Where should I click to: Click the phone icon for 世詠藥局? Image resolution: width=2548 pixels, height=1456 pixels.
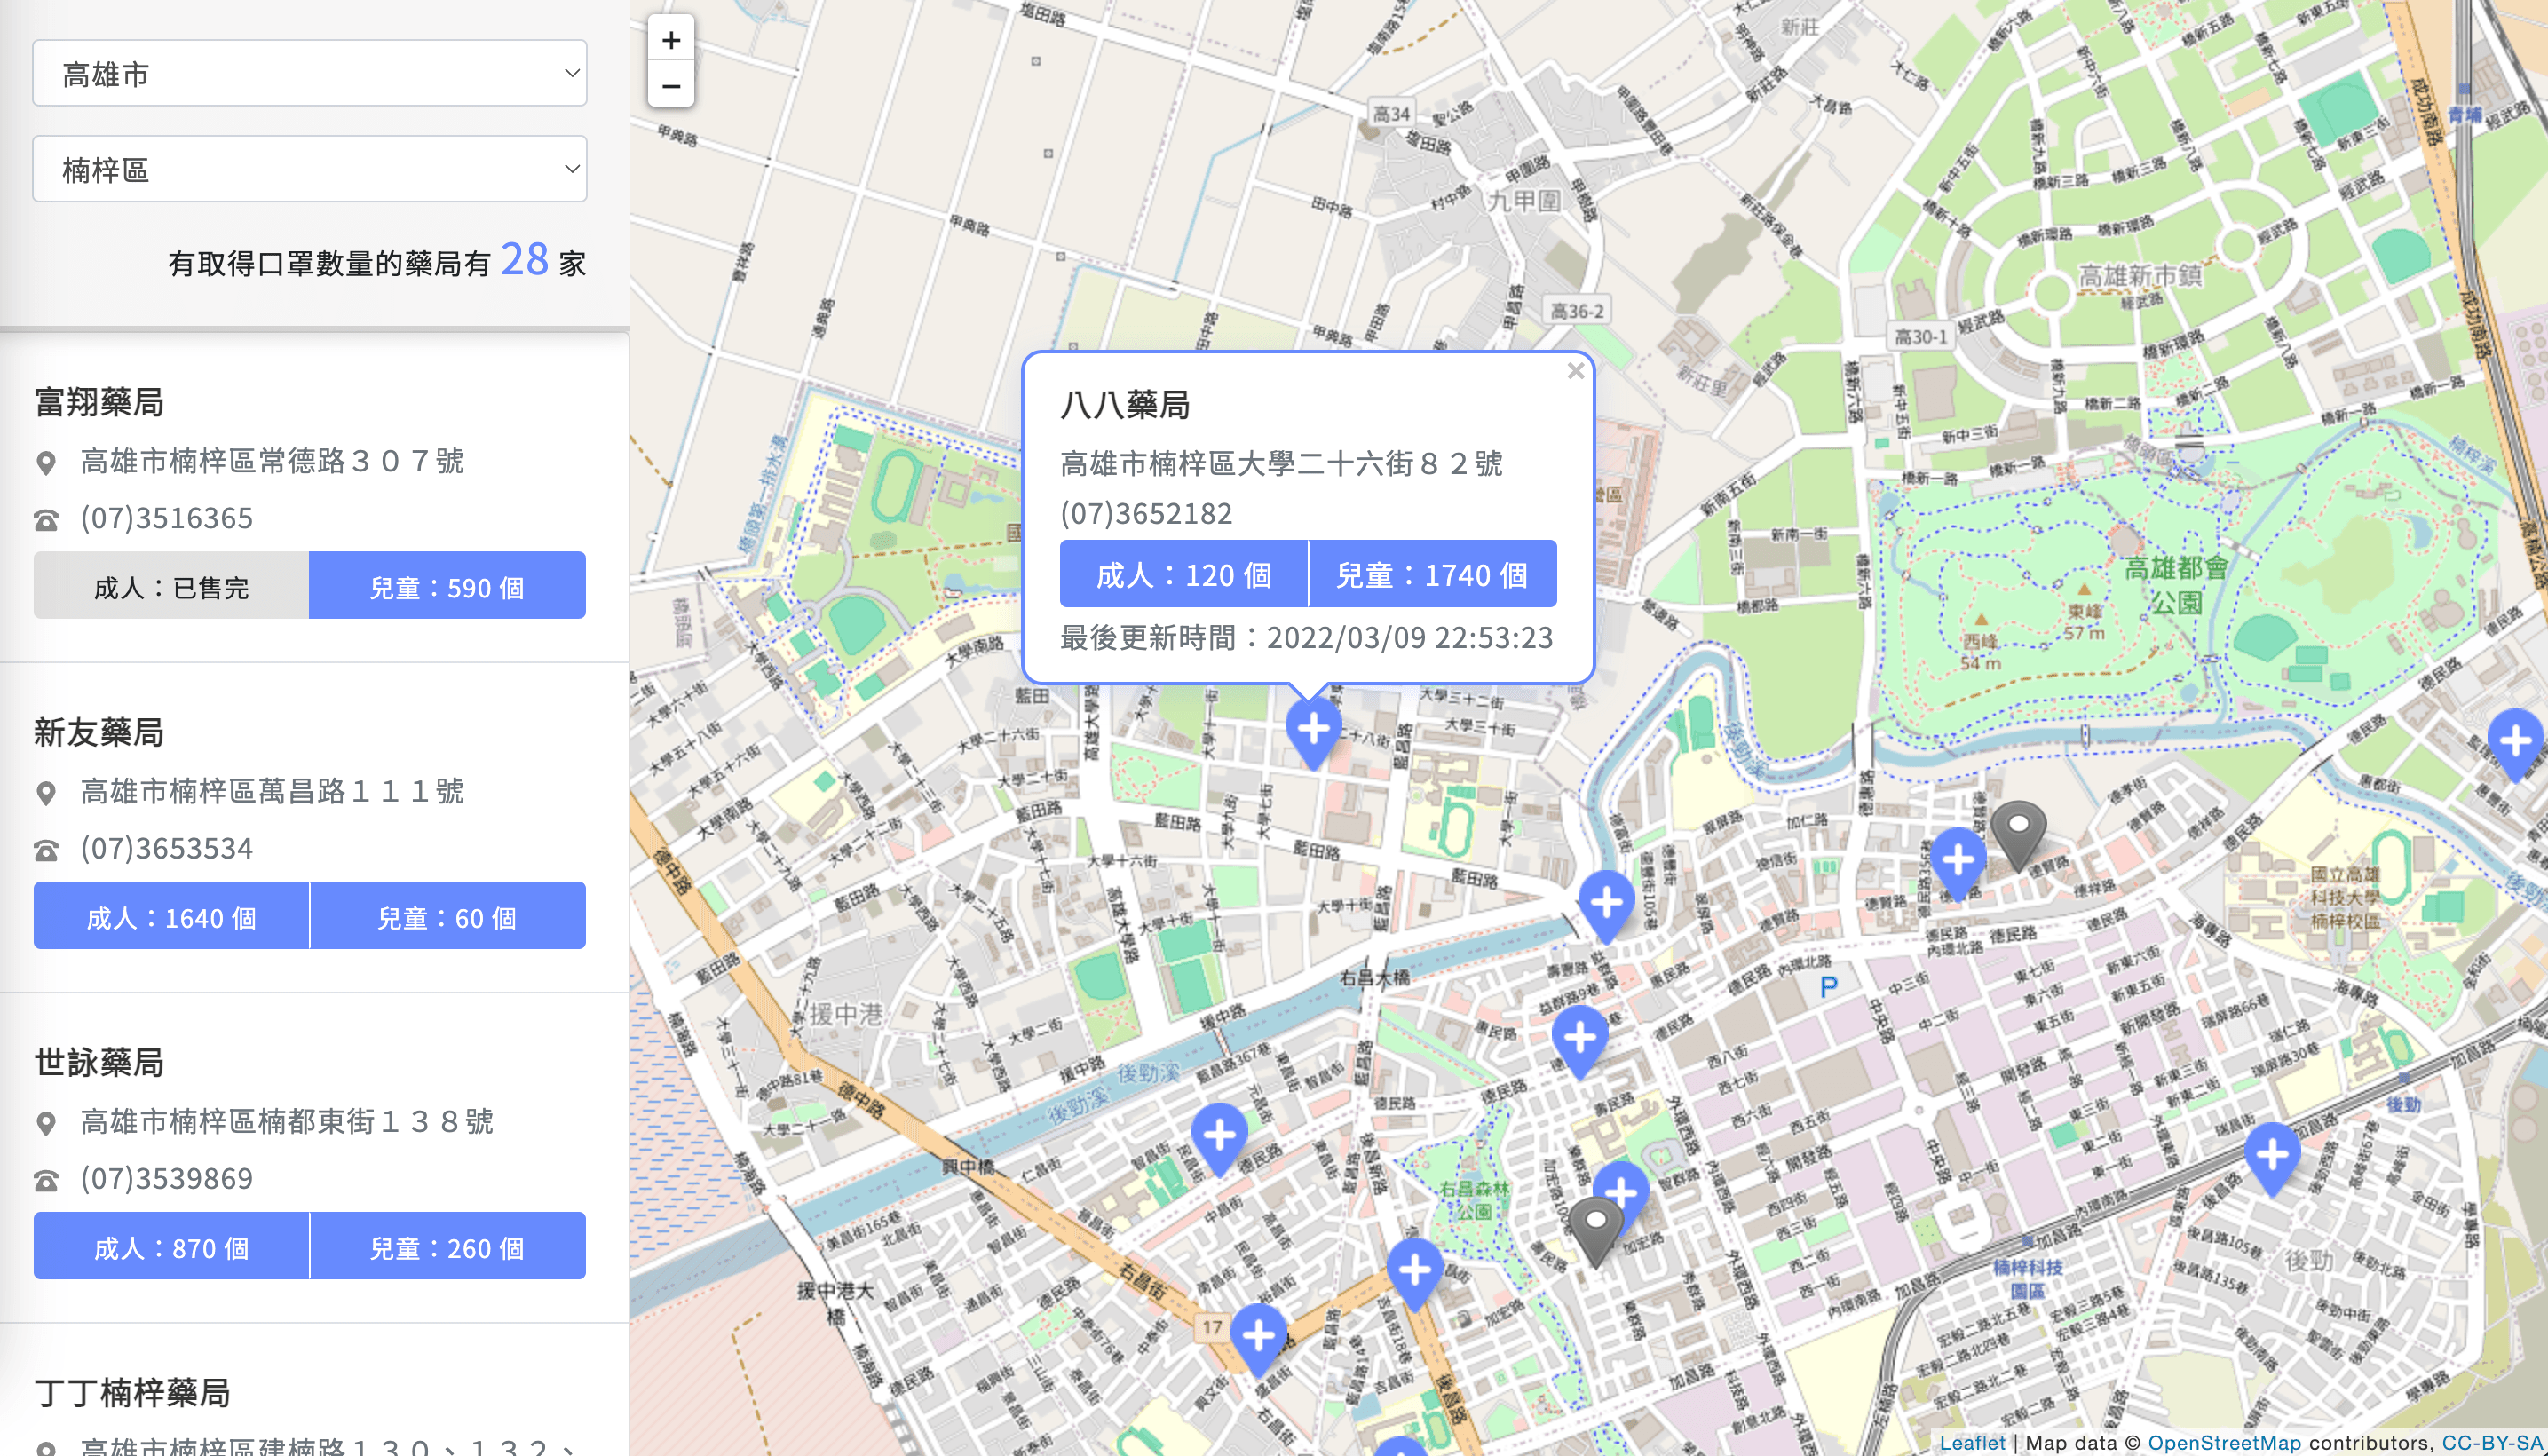pos(46,1180)
